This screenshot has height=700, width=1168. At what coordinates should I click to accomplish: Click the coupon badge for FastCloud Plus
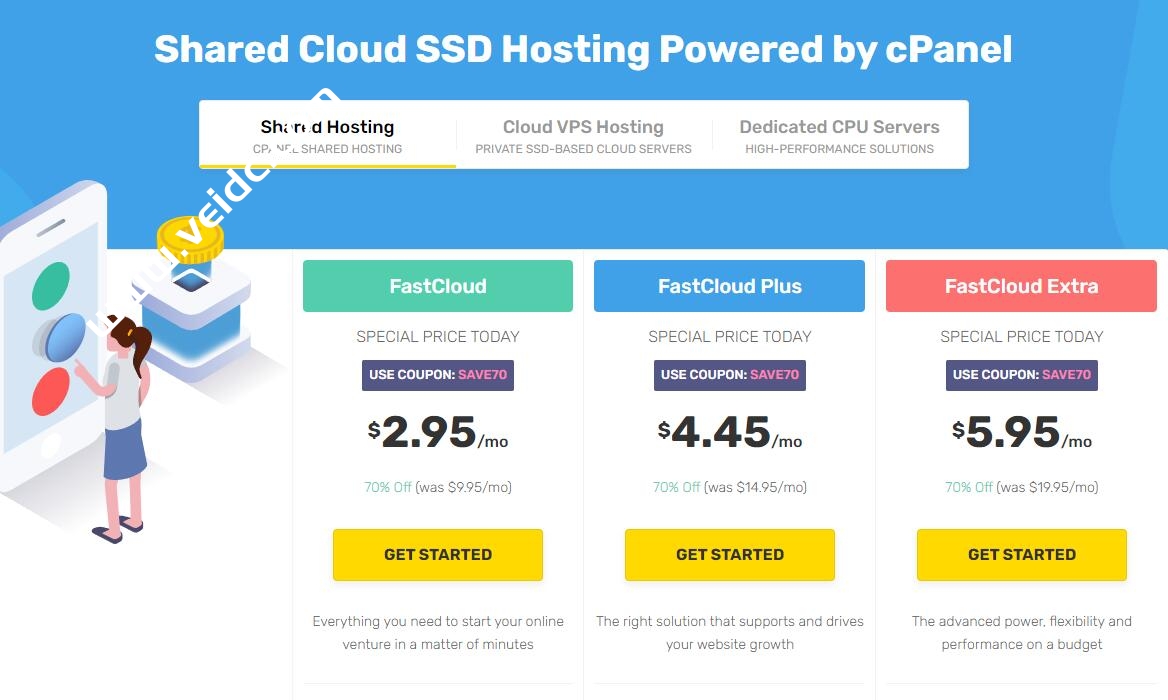[x=730, y=375]
